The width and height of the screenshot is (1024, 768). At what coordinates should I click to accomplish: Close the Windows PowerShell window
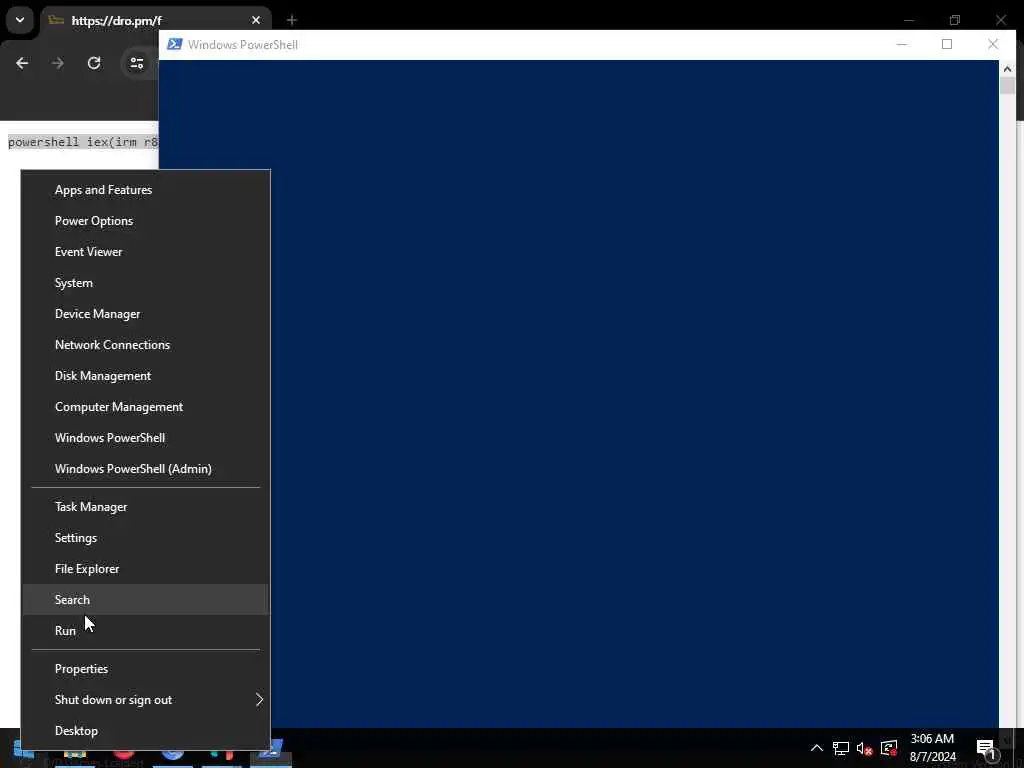993,44
